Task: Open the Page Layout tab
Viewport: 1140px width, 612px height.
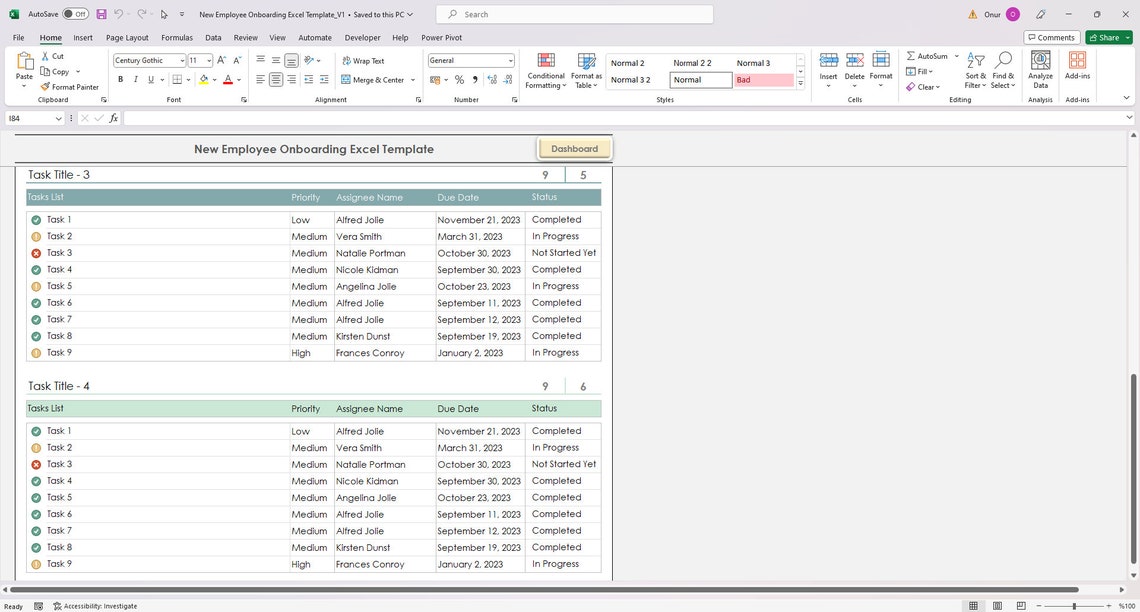Action: [126, 37]
